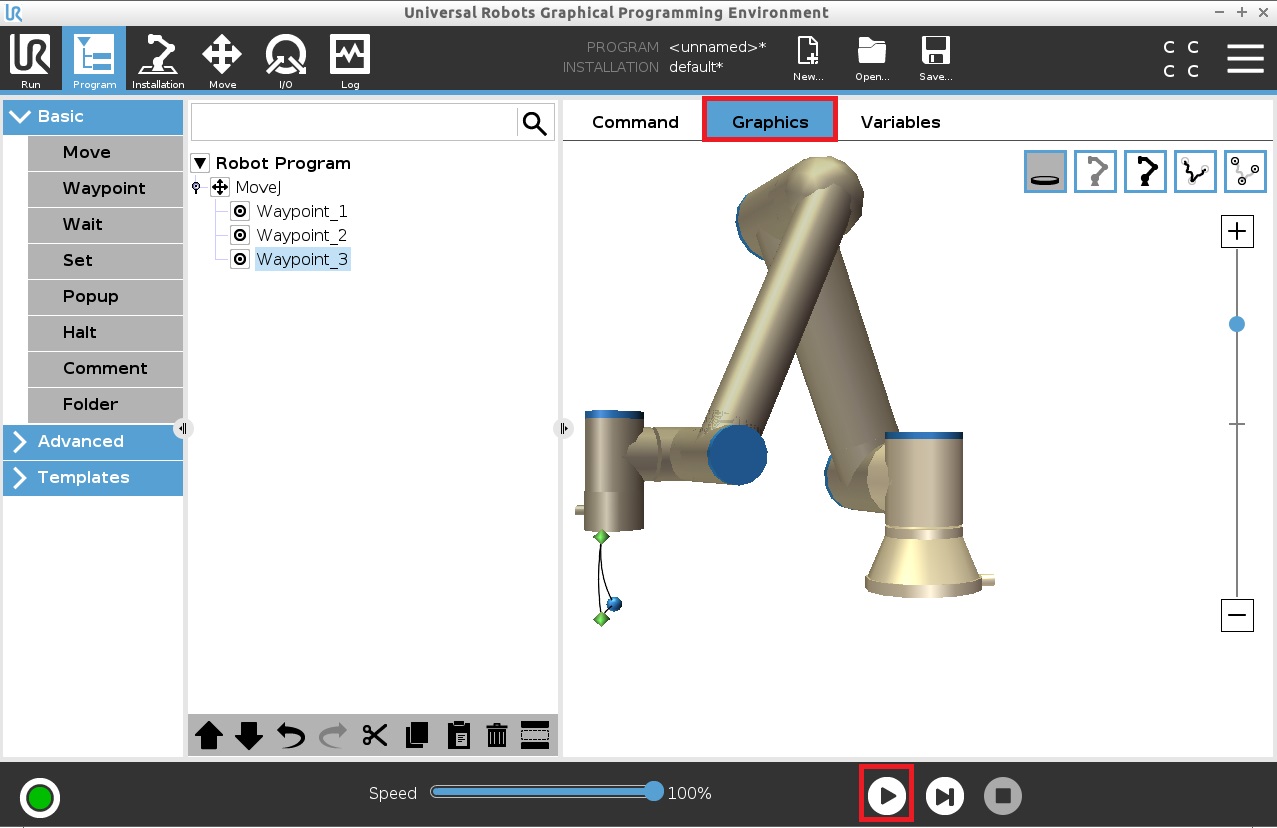1277x828 pixels.
Task: Open the Log tab icon
Action: point(350,60)
